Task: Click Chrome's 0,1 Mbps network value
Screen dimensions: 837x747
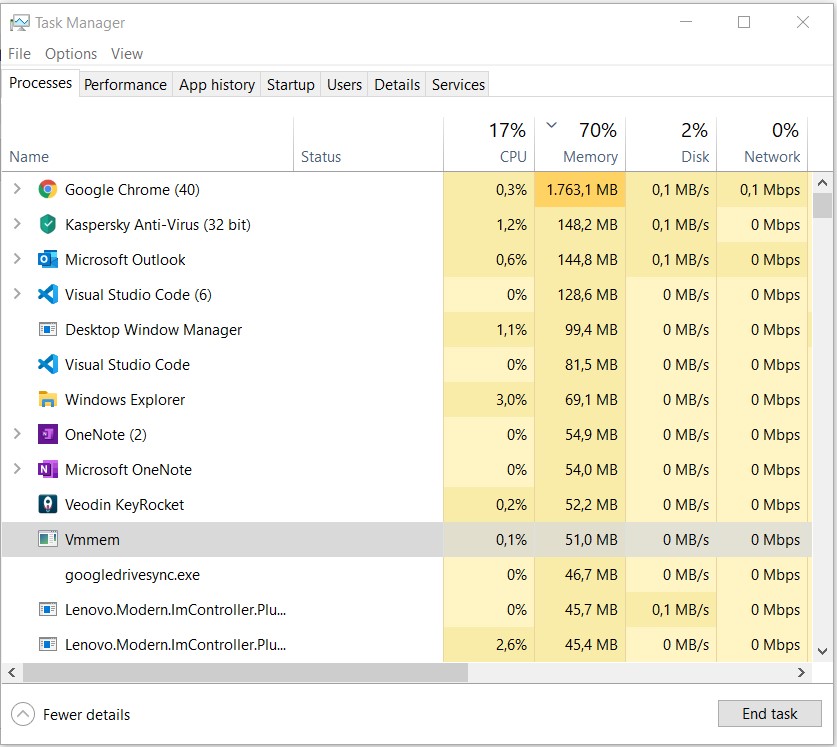Action: pos(770,190)
